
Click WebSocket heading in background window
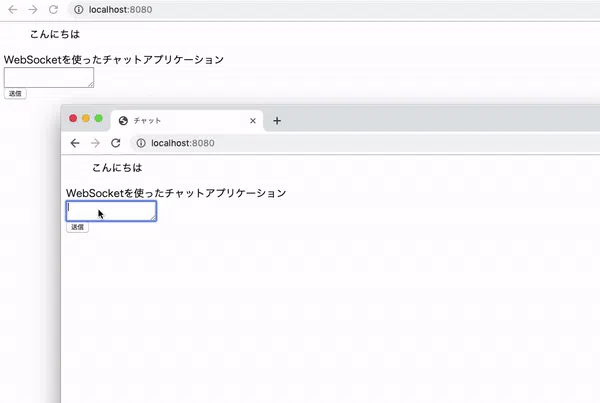(x=114, y=60)
